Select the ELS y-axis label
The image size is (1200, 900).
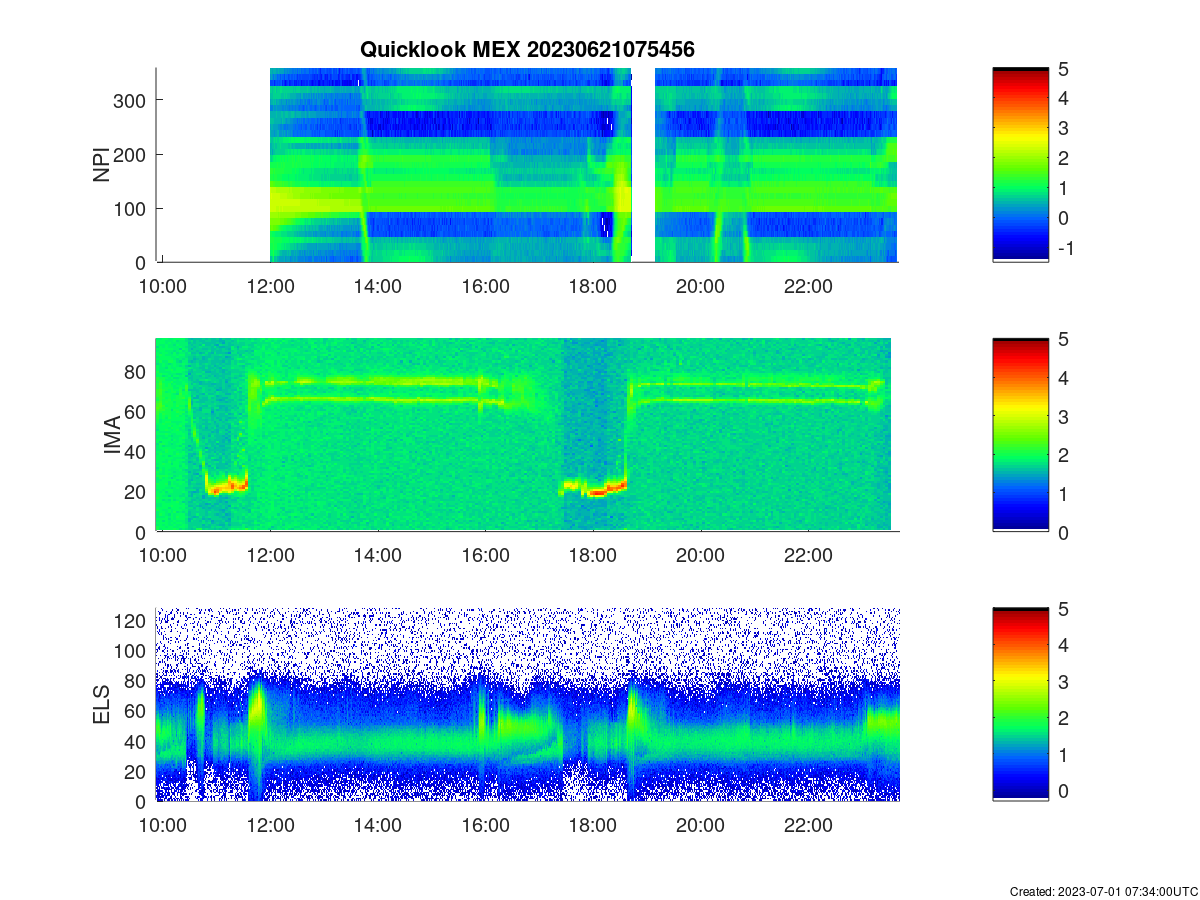pos(103,705)
